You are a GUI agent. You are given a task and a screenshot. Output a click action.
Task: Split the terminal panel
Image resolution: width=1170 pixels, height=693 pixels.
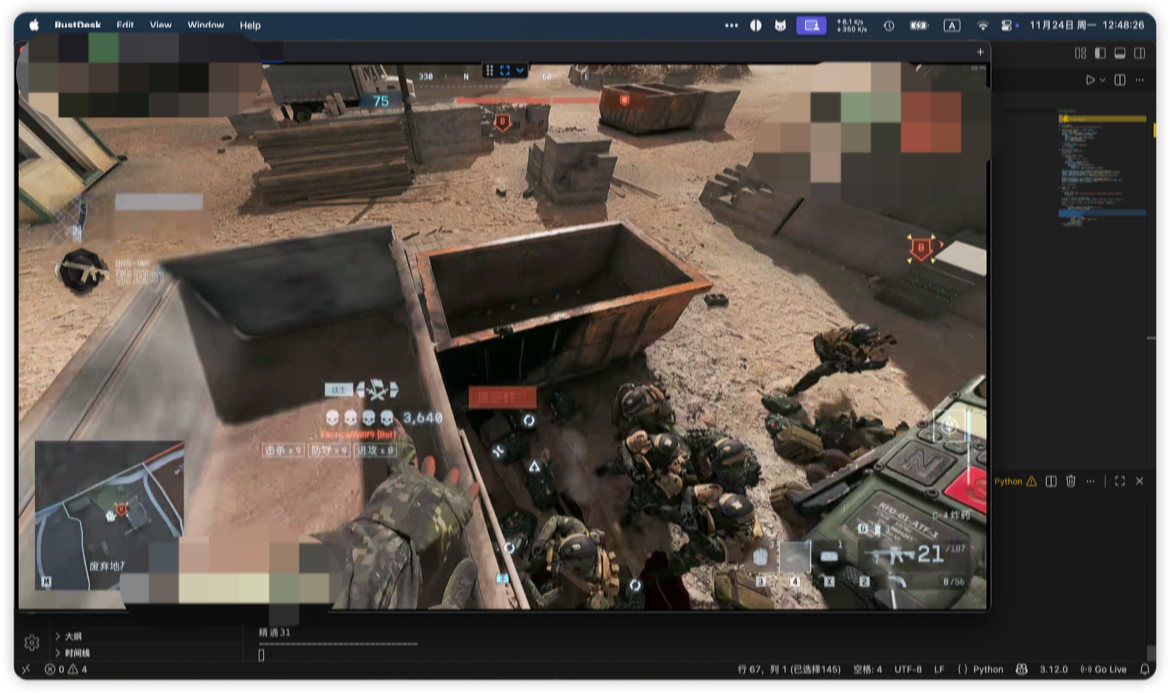(1051, 481)
